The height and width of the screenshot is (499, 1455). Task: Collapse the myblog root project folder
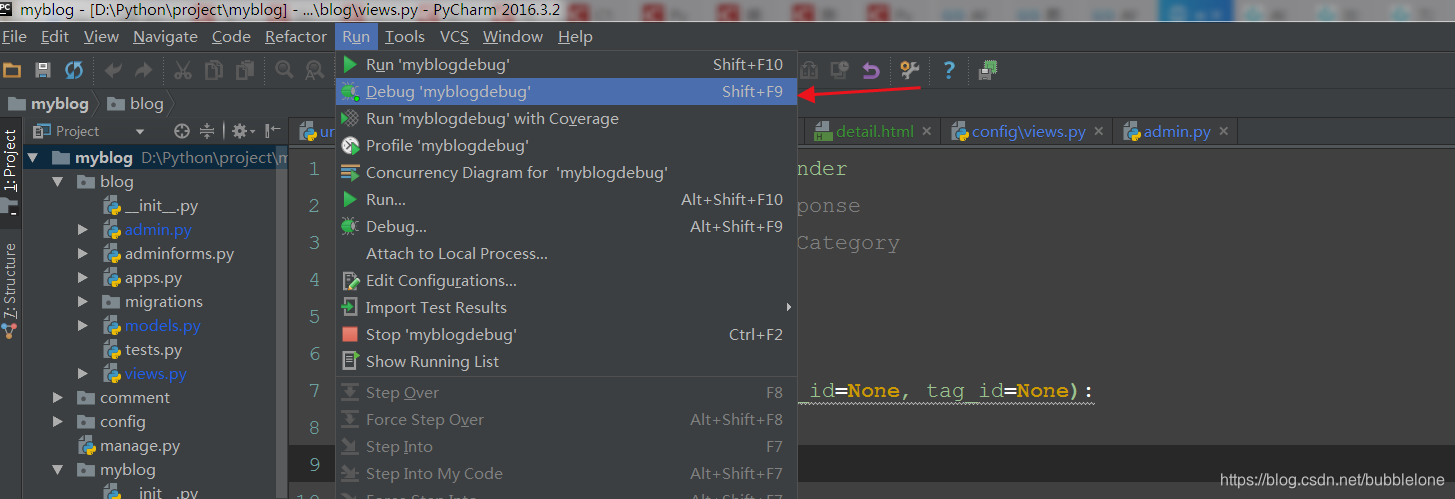pos(33,158)
